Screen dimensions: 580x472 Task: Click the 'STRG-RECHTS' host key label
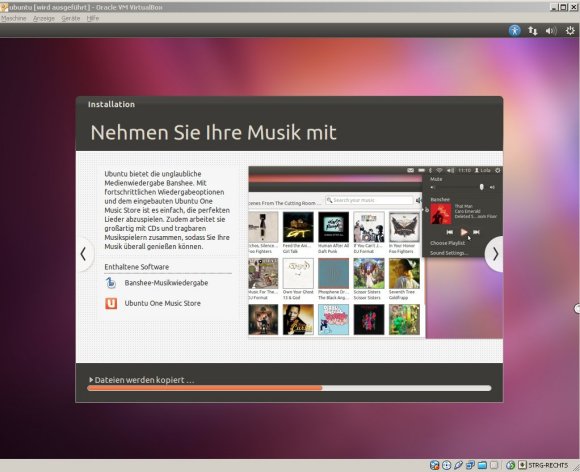coord(548,465)
